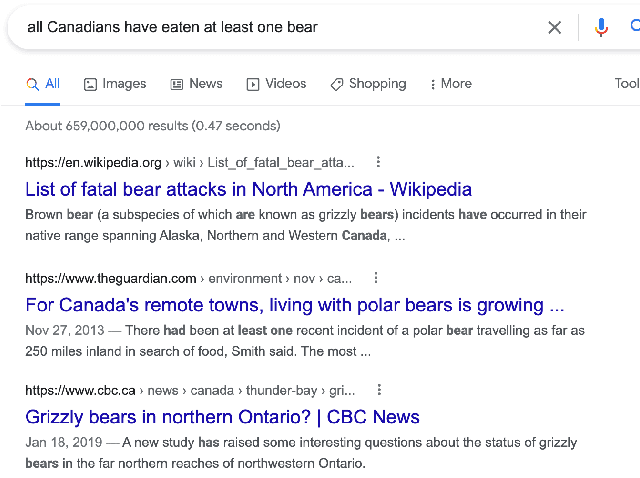640x478 pixels.
Task: Switch to the Images tab
Action: point(114,84)
